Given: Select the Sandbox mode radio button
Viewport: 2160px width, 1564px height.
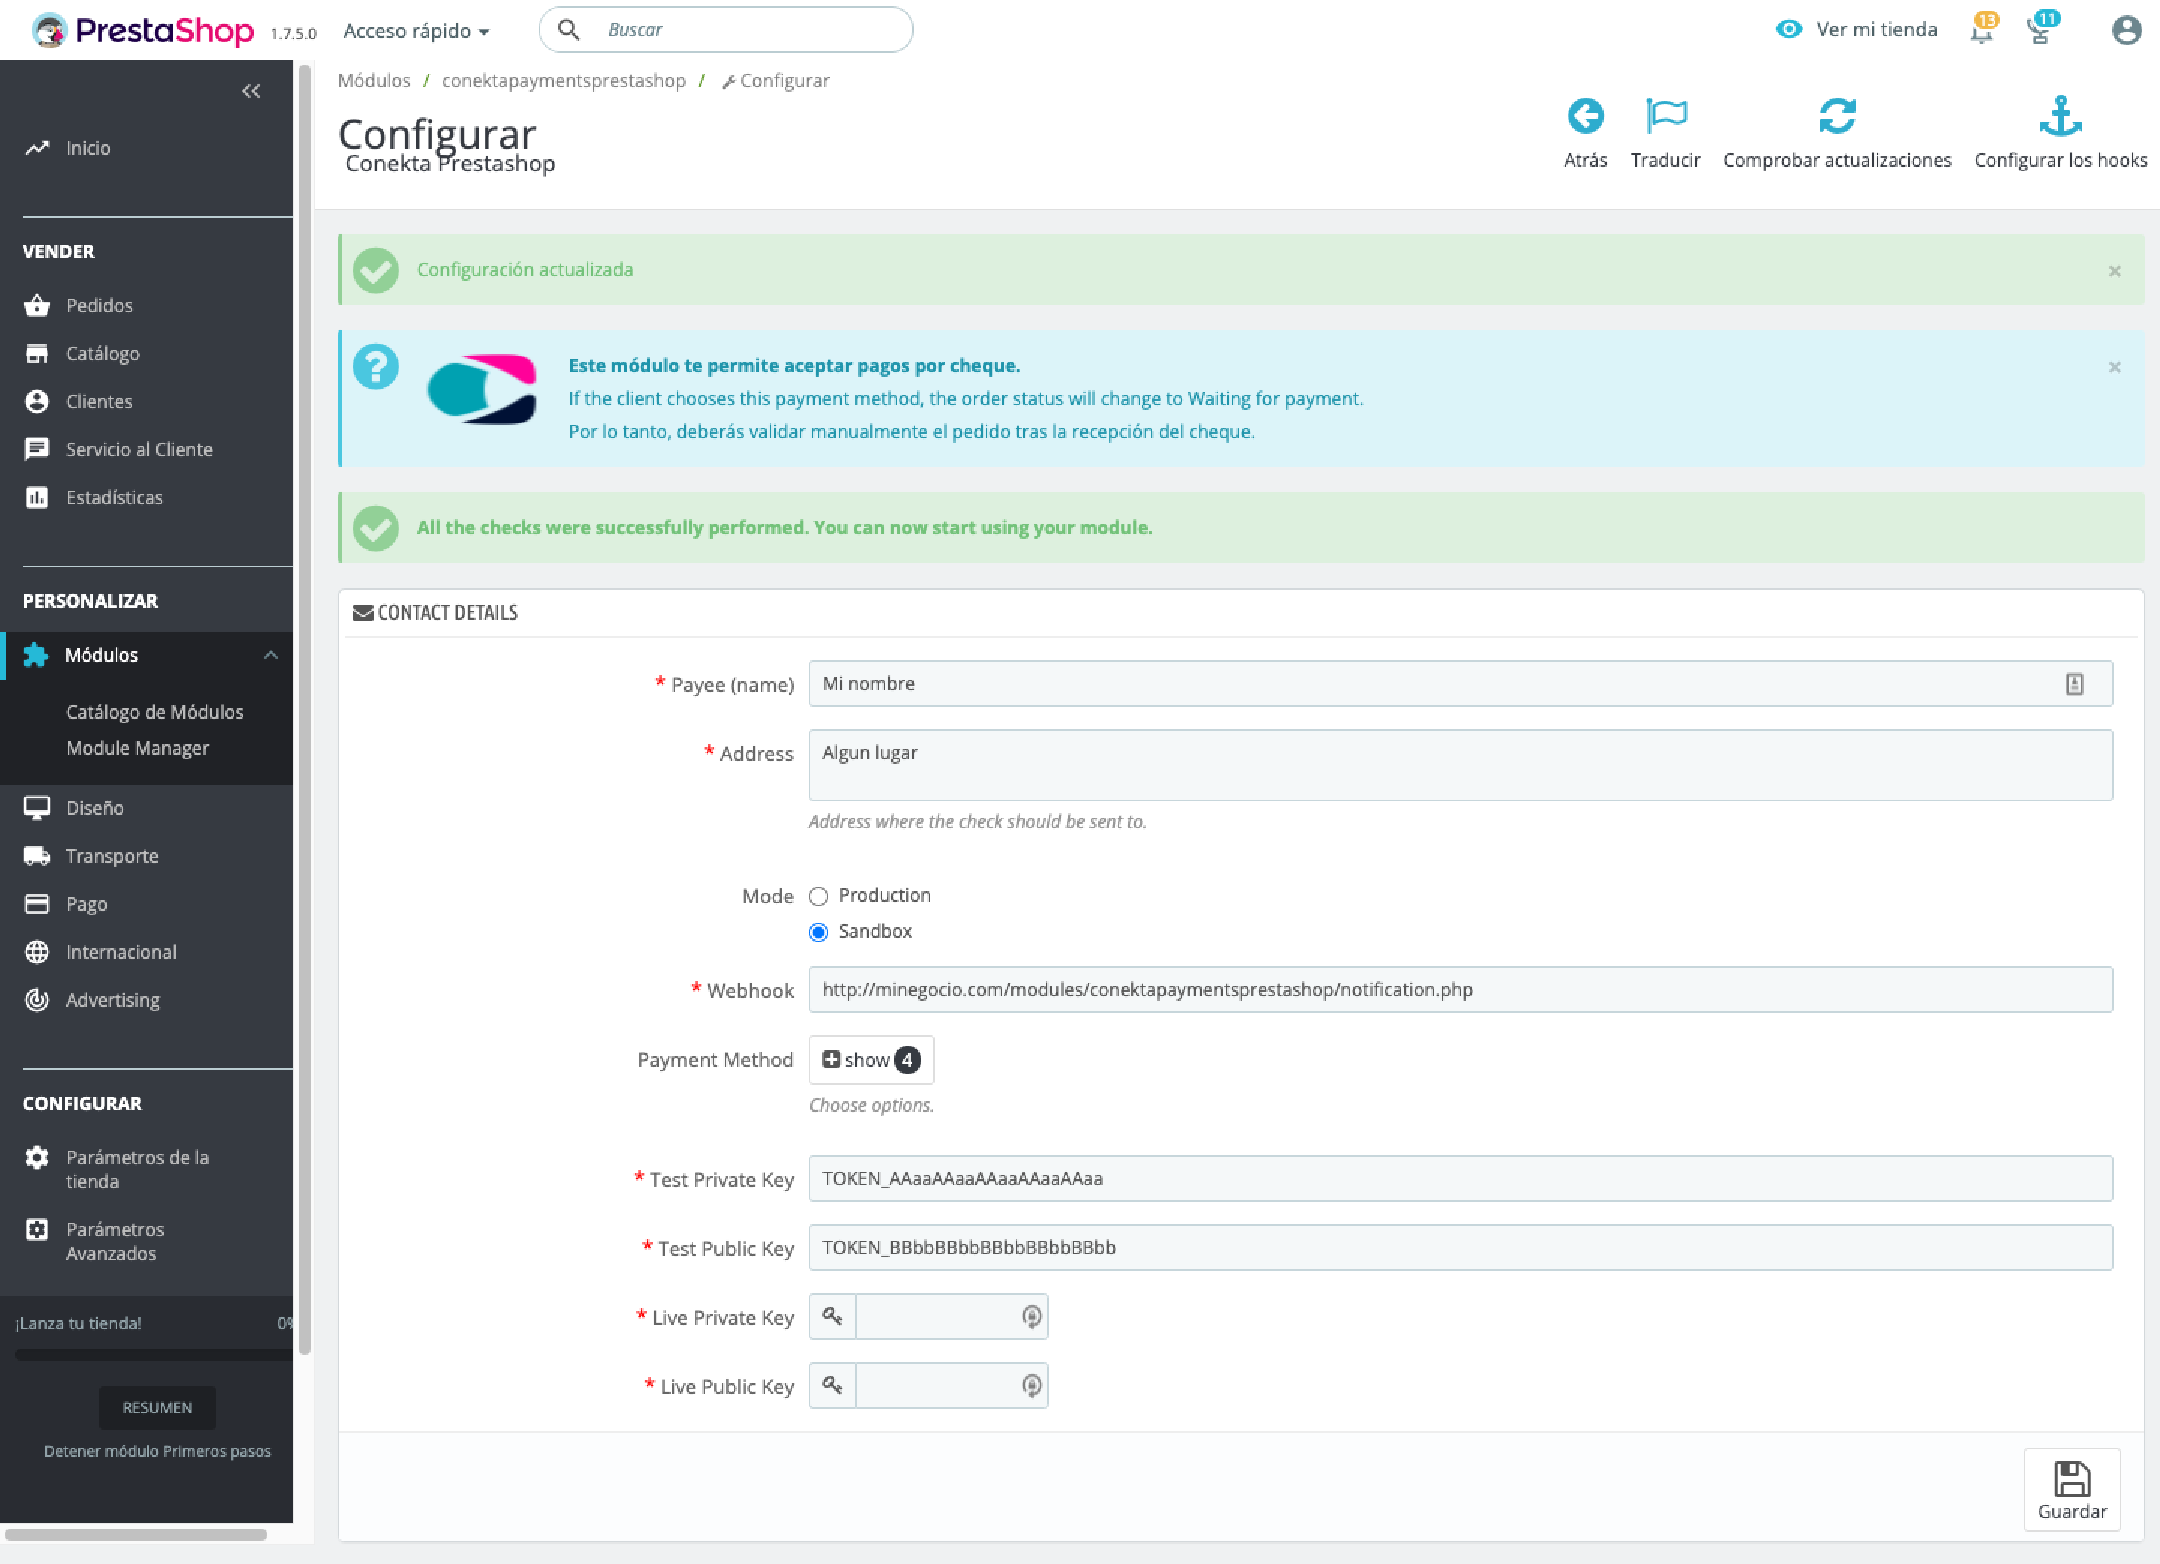Looking at the screenshot, I should (x=819, y=932).
